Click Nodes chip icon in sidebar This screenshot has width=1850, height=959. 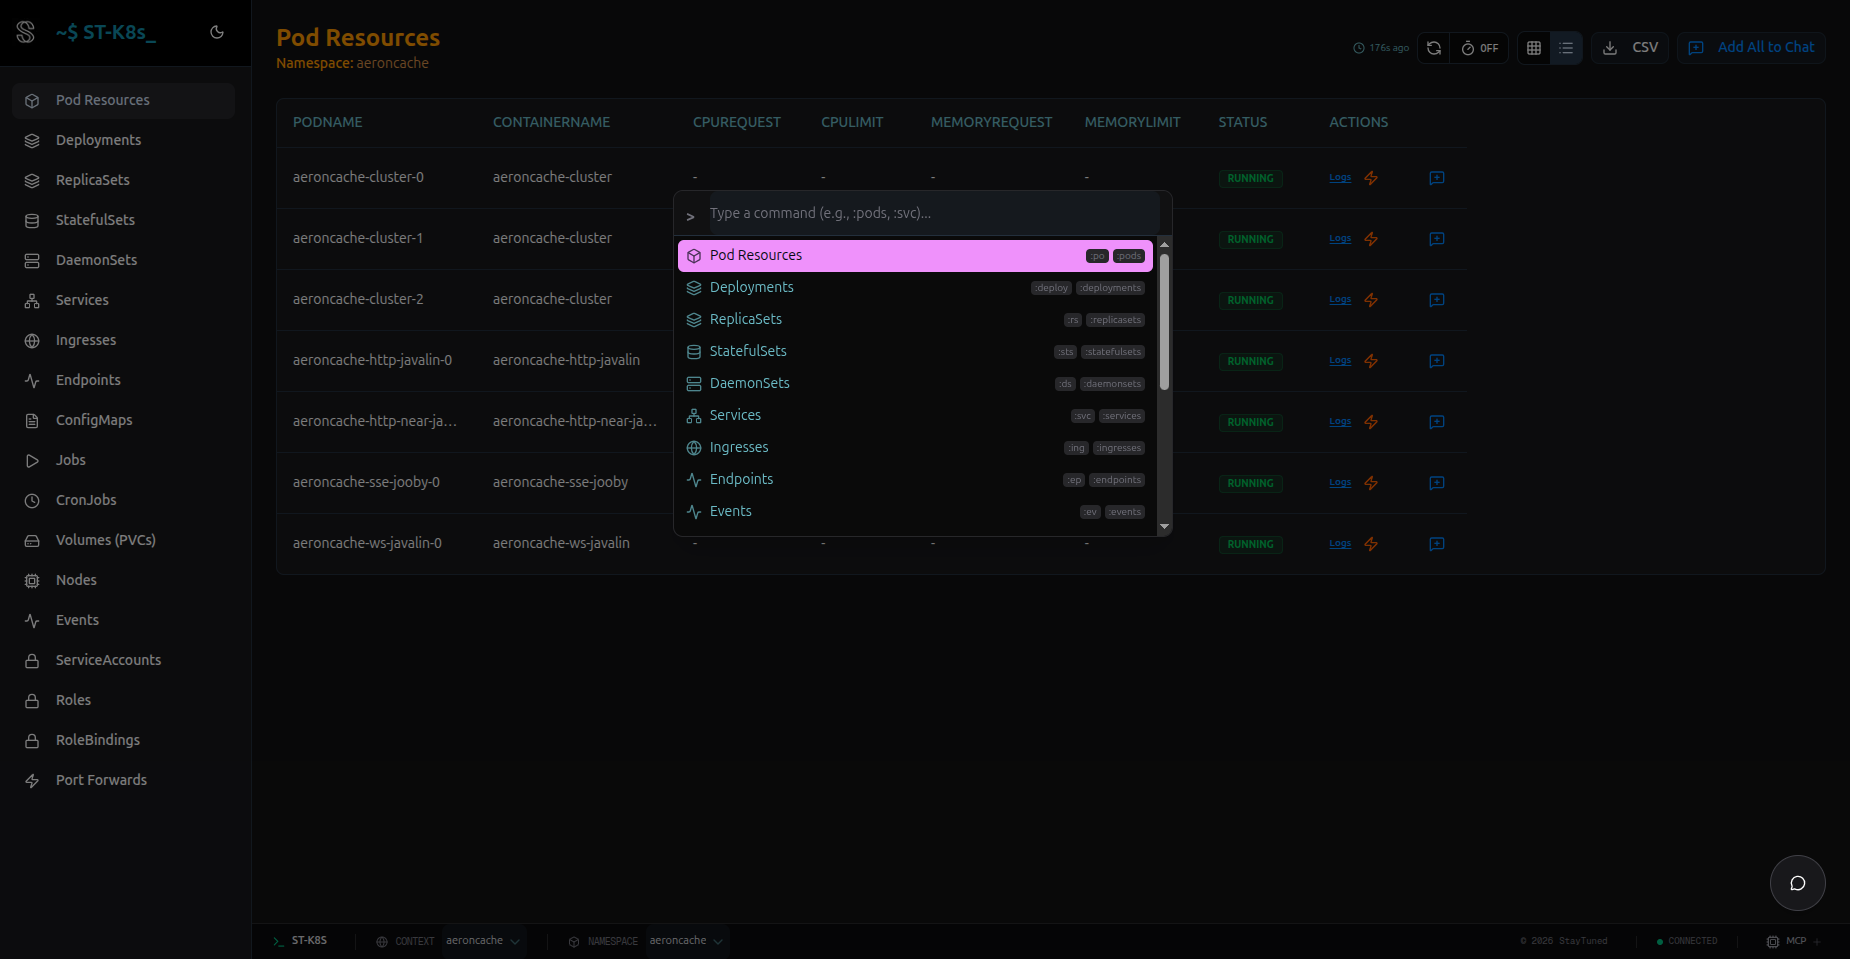[32, 580]
